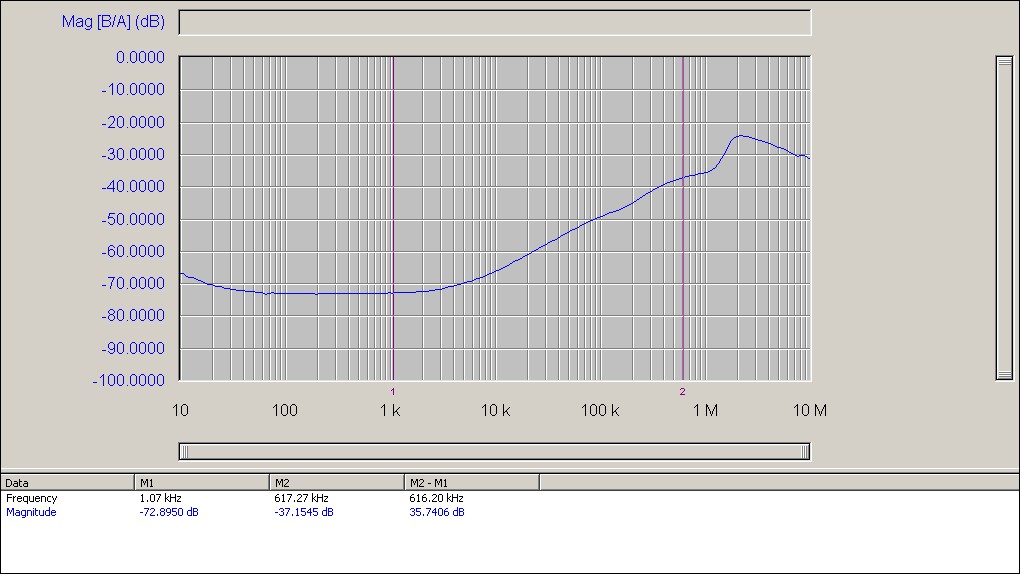The height and width of the screenshot is (574, 1020).
Task: Click the Mag [B/A] (dB) axis label
Action: (113, 21)
